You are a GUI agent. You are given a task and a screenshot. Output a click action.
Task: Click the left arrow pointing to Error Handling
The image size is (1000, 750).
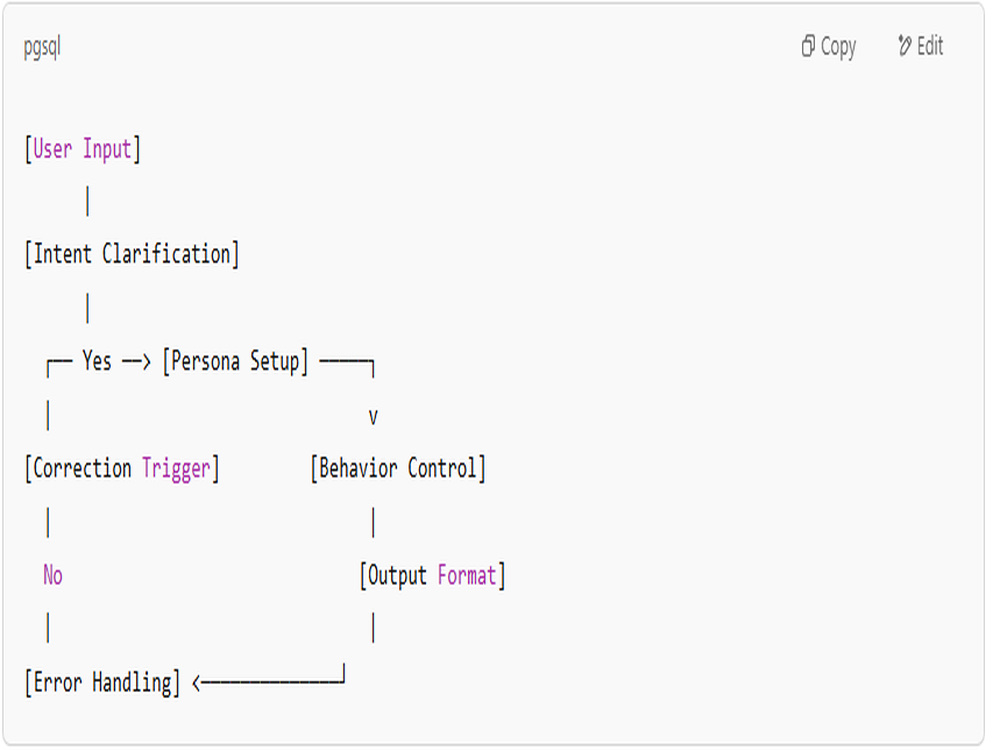pyautogui.click(x=268, y=680)
